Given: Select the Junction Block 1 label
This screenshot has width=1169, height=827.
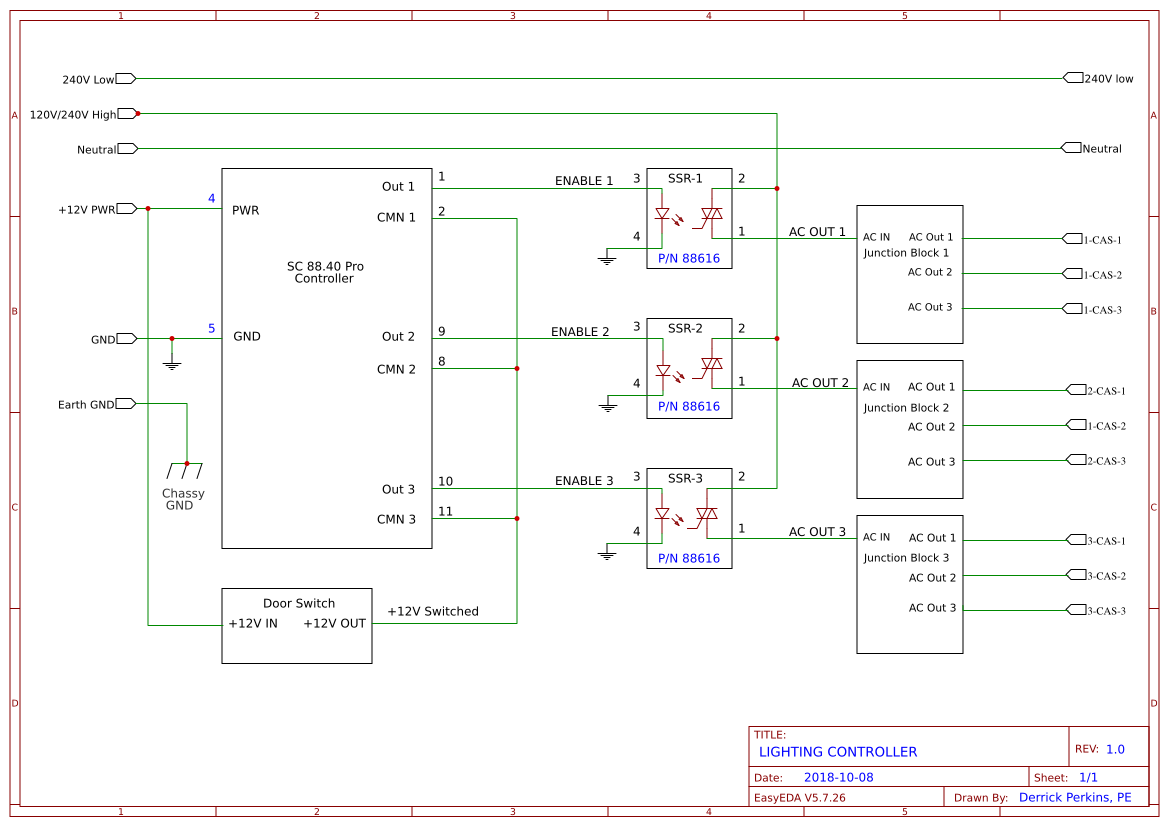Looking at the screenshot, I should tap(907, 253).
